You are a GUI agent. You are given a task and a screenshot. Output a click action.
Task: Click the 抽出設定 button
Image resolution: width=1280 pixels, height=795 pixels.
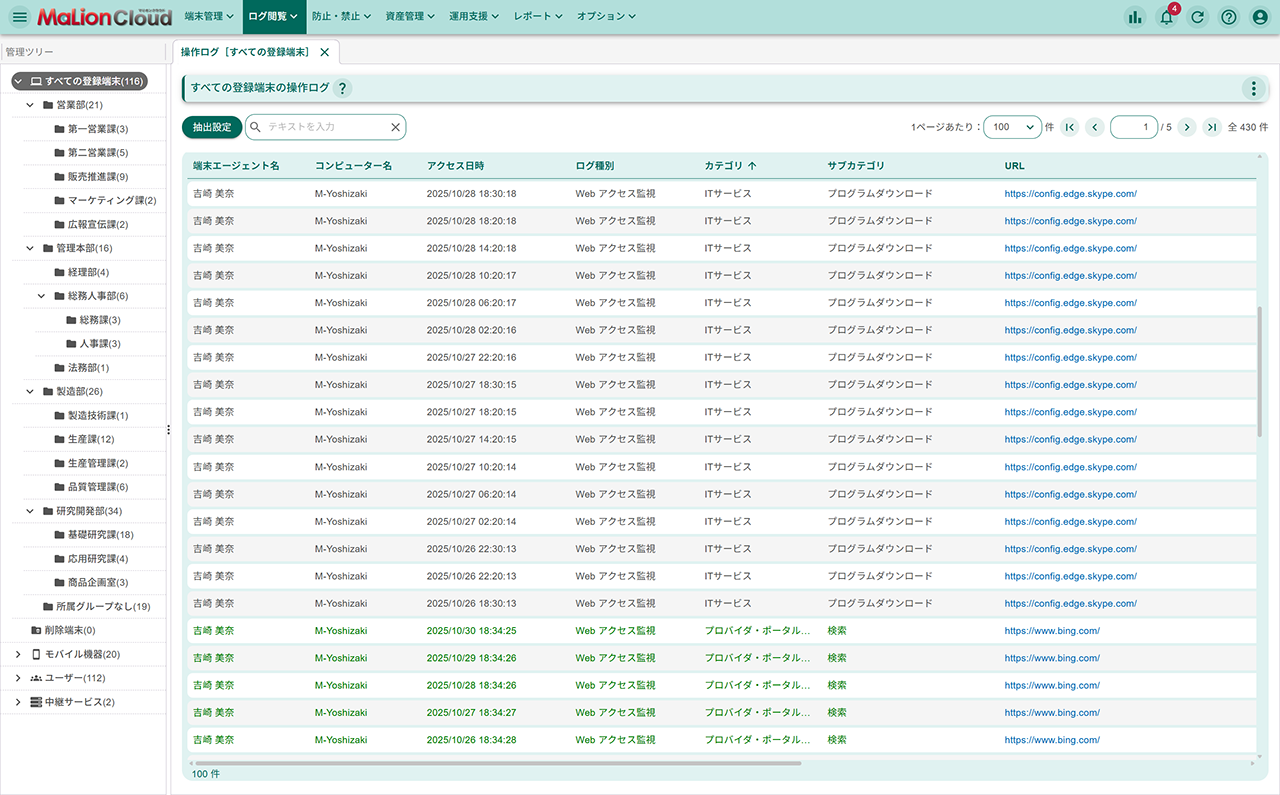coord(212,127)
